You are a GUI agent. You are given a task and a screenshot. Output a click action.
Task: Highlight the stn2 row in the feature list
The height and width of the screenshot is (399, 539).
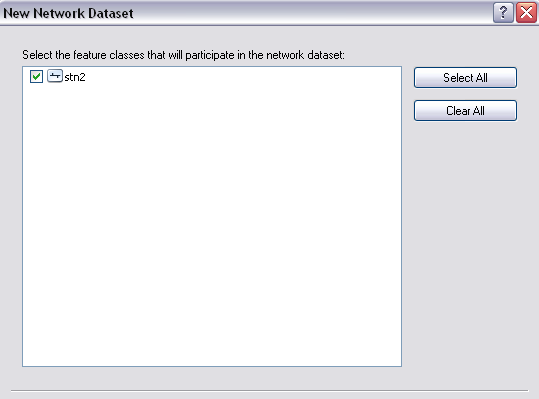click(x=75, y=77)
